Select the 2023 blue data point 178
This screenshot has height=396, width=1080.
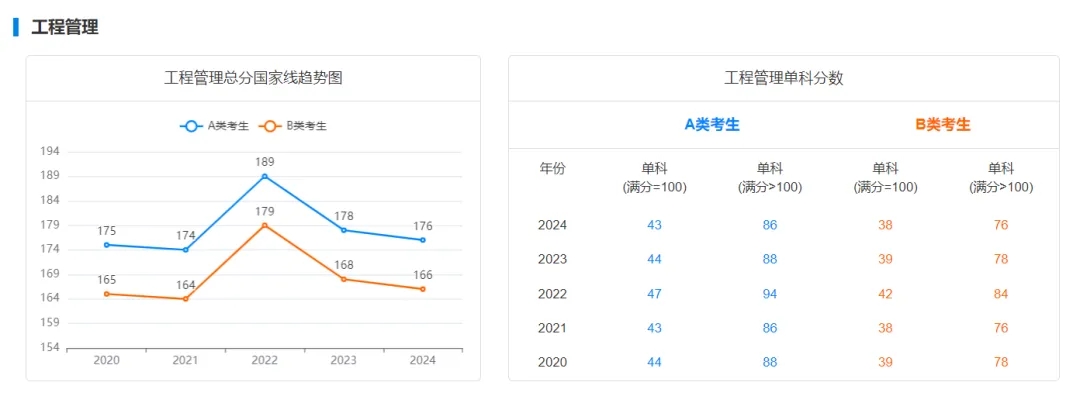(344, 230)
